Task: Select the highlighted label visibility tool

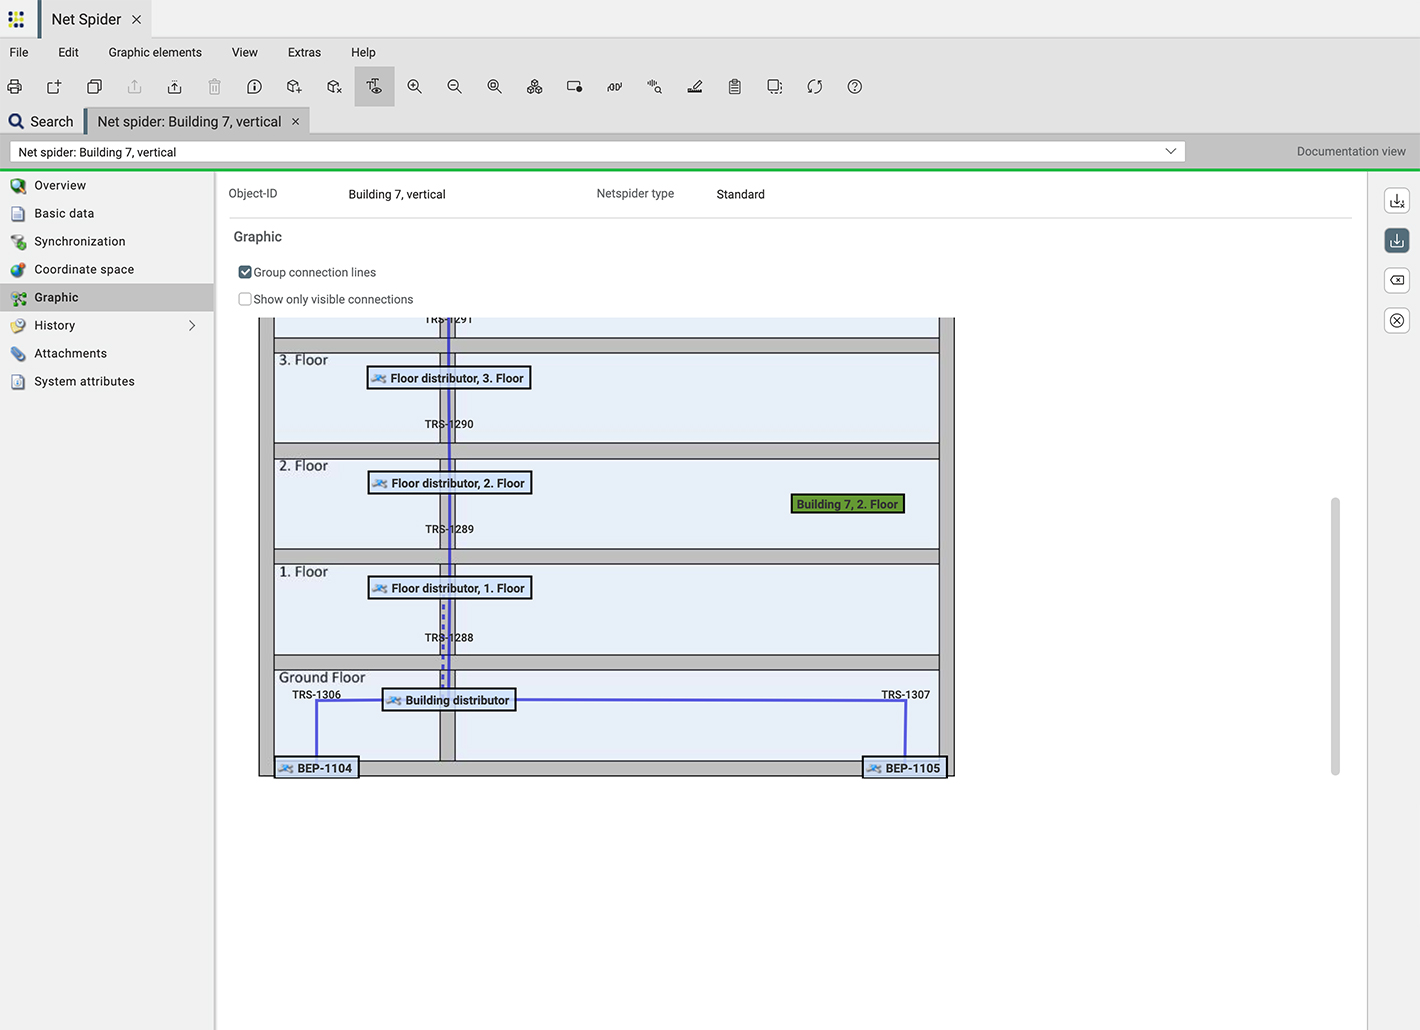Action: point(374,86)
